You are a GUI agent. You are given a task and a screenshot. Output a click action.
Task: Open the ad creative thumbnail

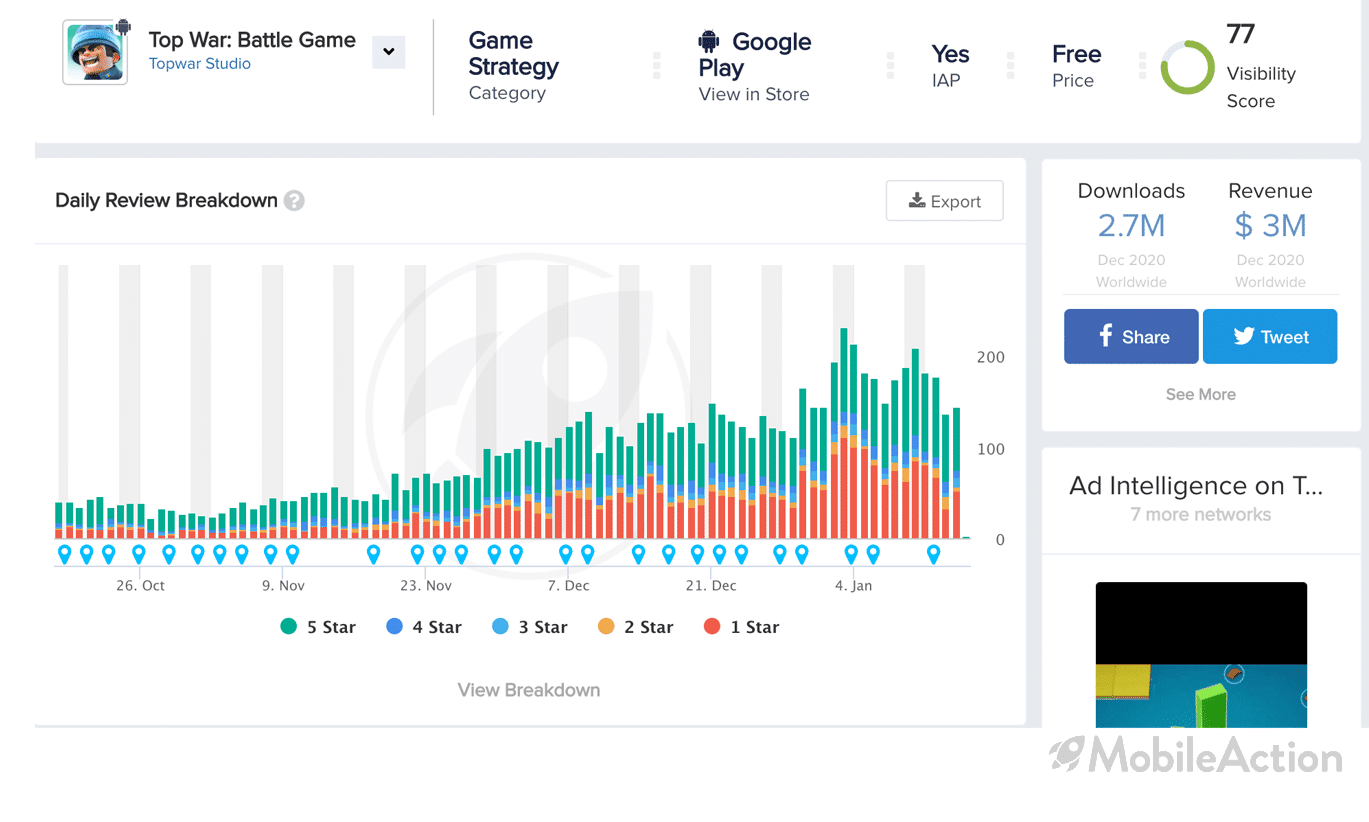pos(1201,655)
